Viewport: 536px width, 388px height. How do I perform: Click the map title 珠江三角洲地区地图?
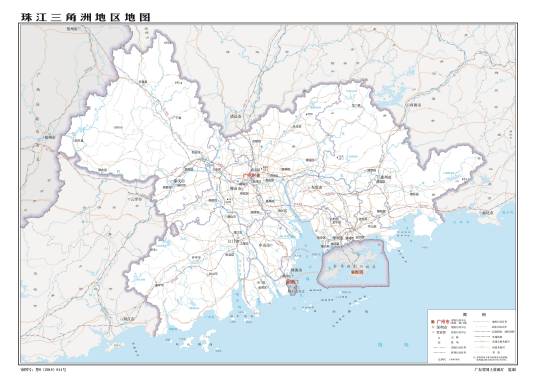click(86, 17)
